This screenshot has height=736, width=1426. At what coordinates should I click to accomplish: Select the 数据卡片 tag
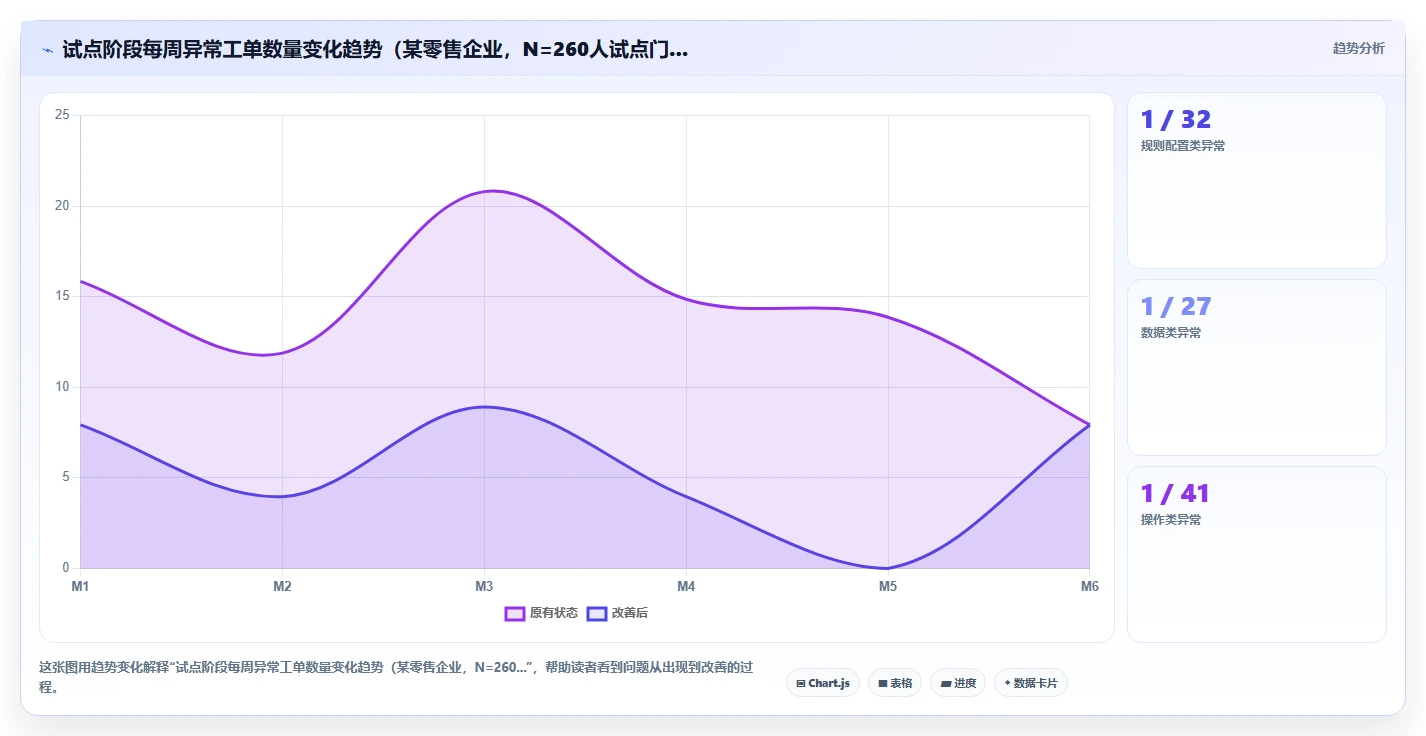click(1031, 683)
